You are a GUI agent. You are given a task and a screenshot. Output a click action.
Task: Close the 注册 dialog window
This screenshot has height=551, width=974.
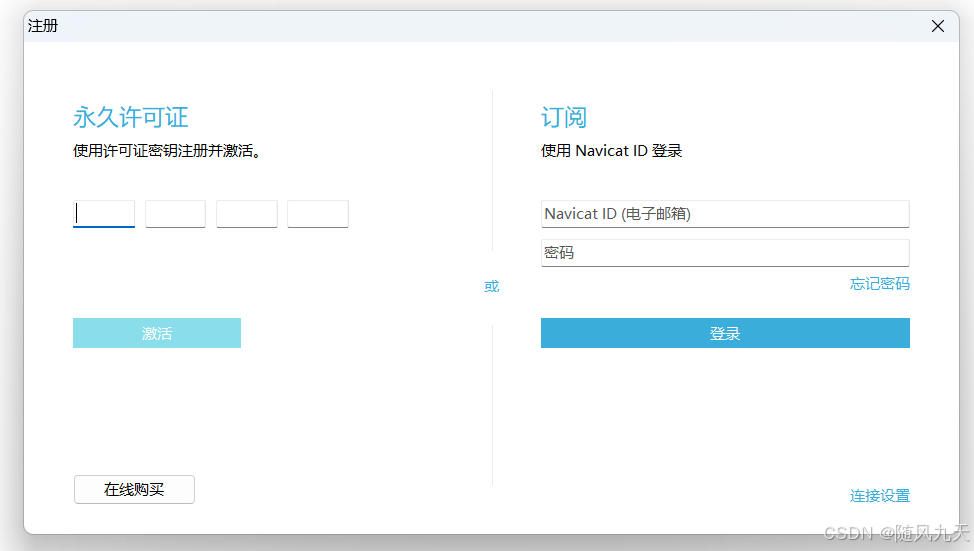coord(937,26)
